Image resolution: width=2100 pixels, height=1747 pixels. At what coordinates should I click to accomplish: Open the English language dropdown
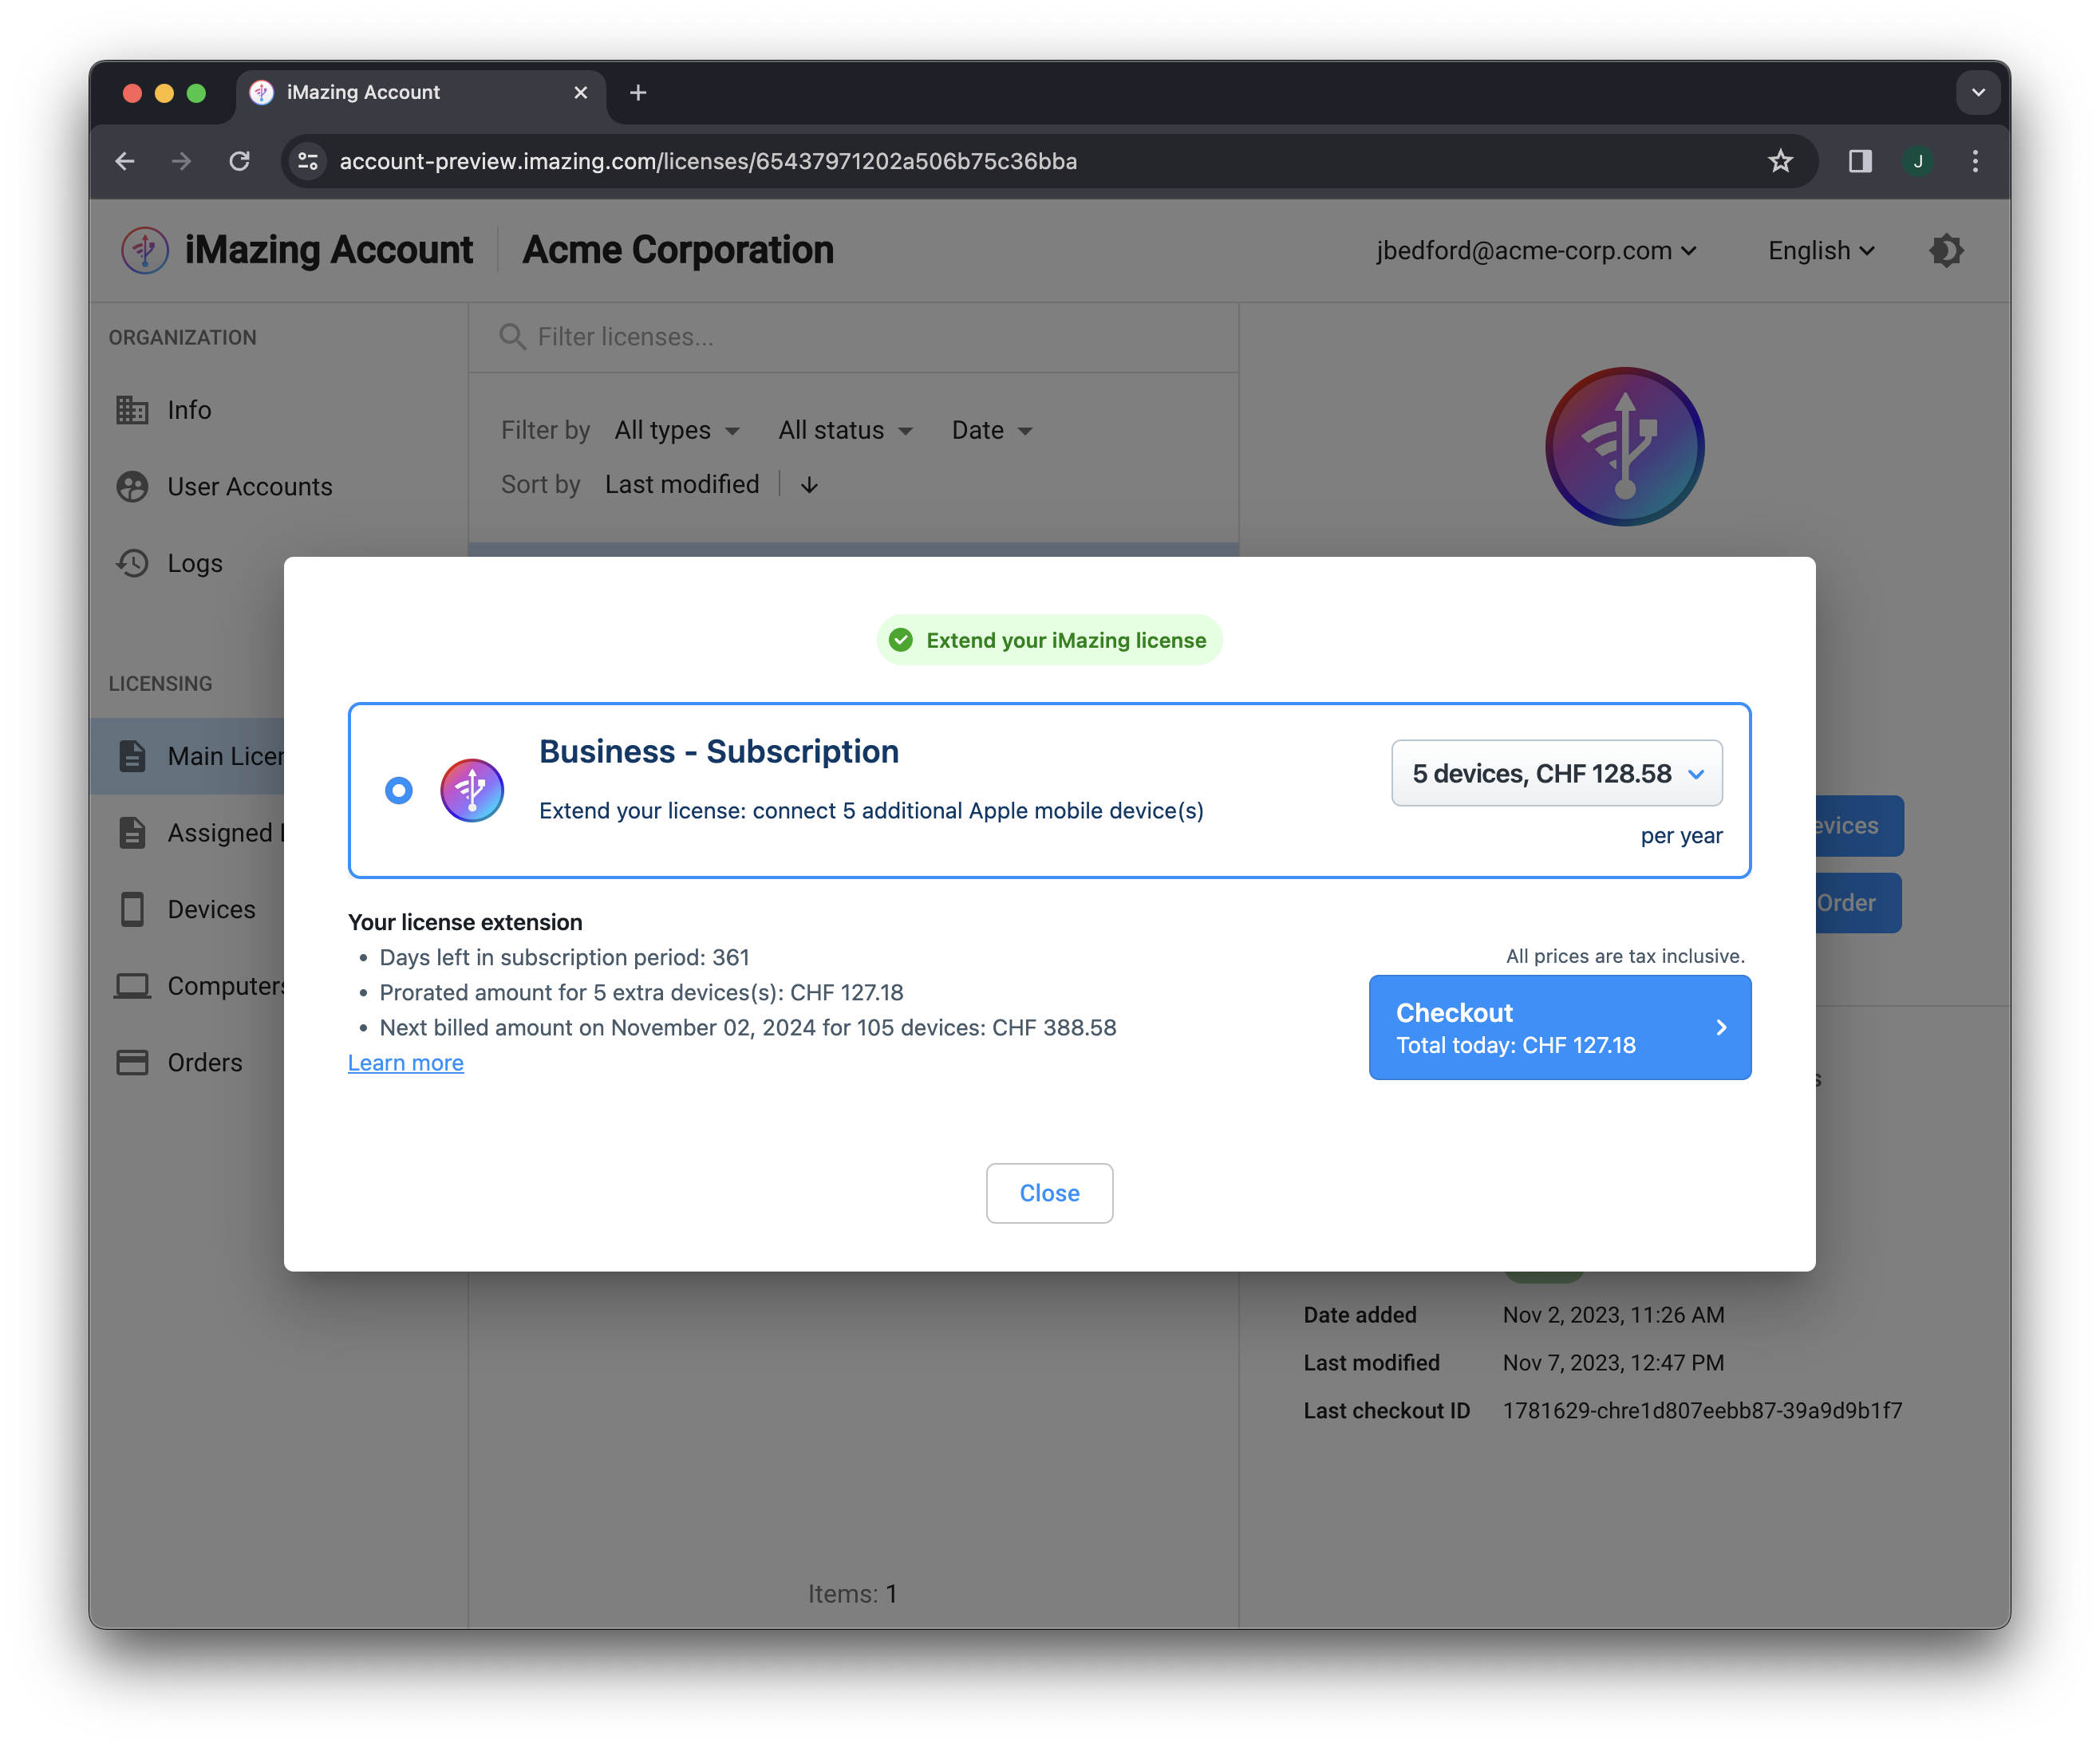[x=1821, y=250]
